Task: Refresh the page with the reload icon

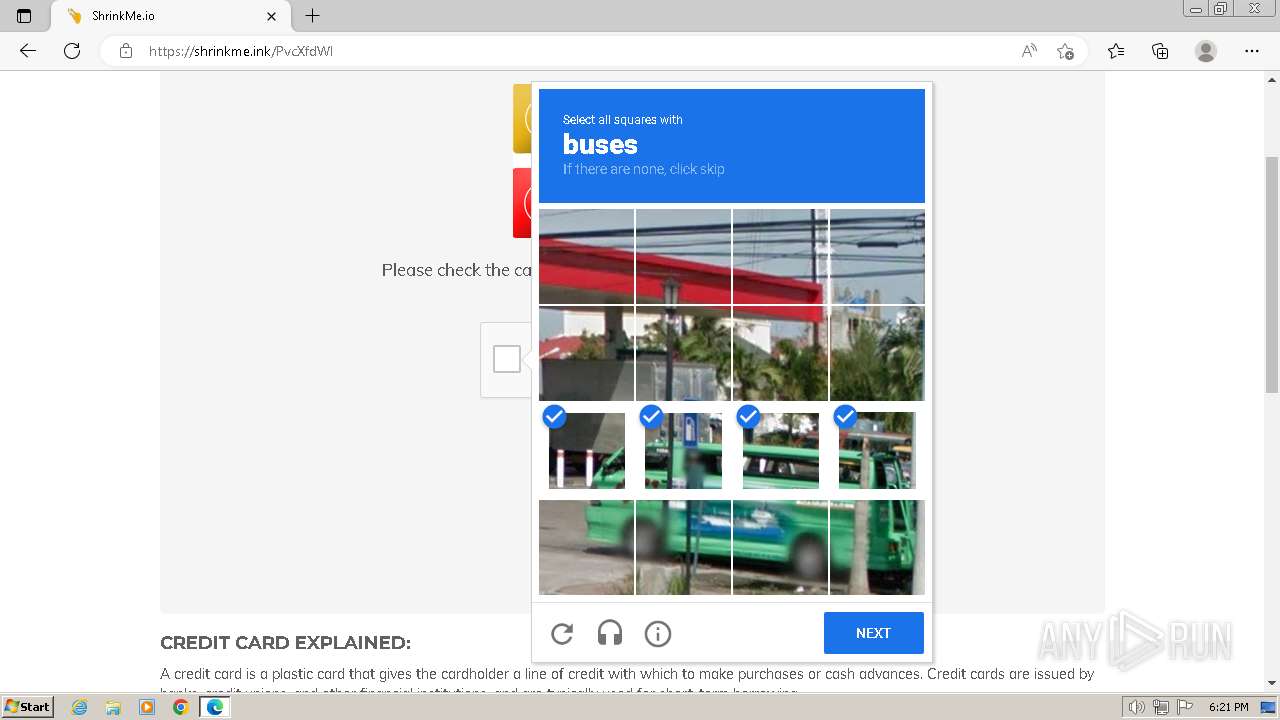Action: point(72,51)
